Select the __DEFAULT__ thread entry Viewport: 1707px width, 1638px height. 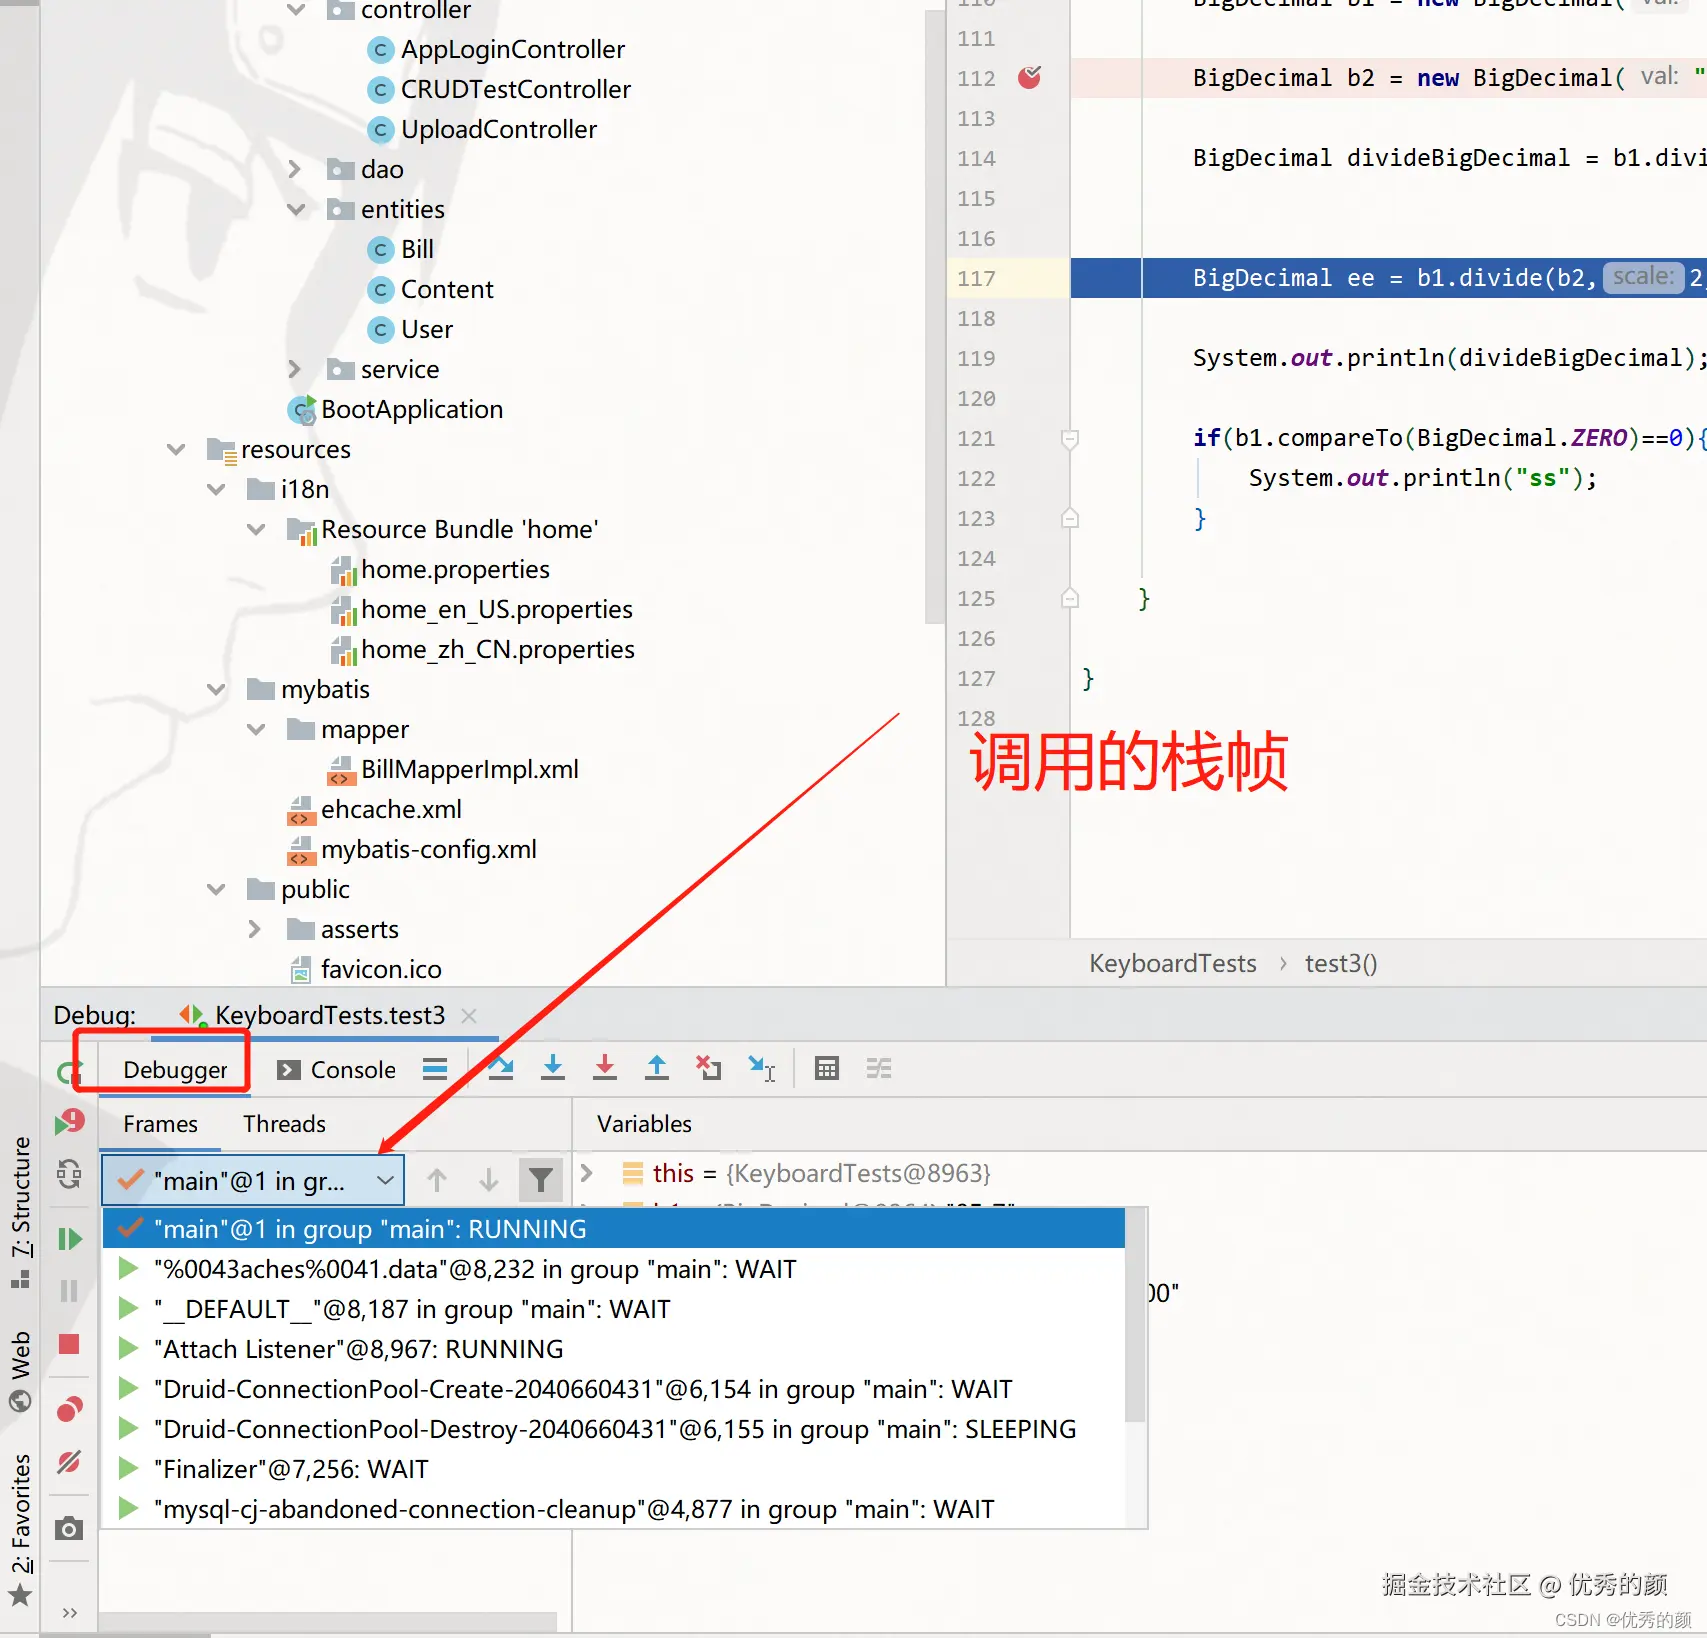[x=614, y=1309]
